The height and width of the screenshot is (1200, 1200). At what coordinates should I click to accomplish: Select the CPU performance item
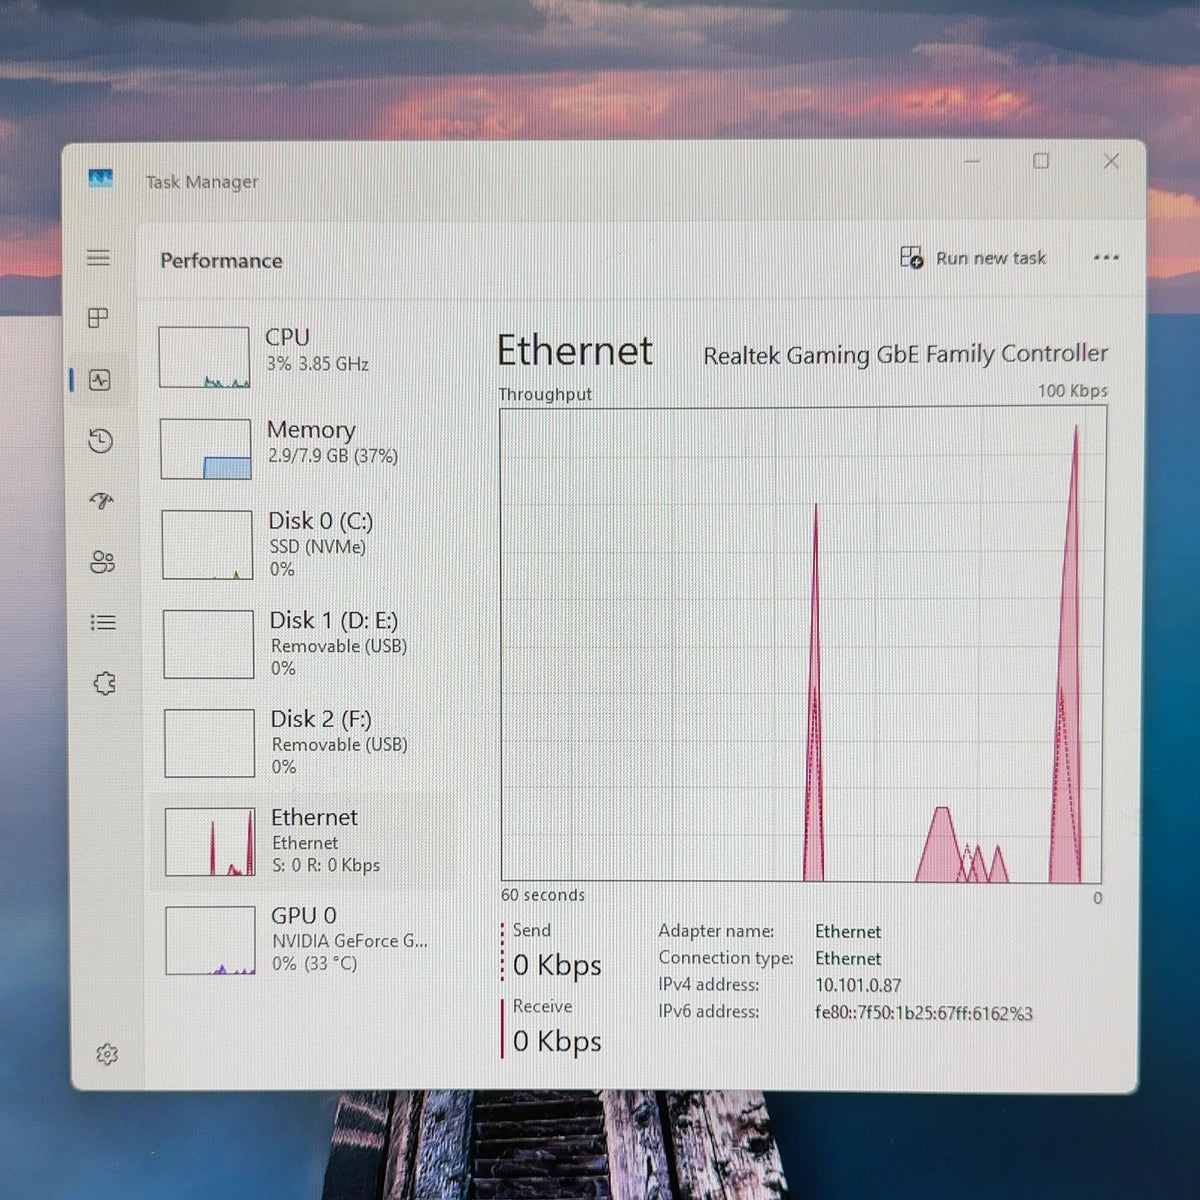302,356
